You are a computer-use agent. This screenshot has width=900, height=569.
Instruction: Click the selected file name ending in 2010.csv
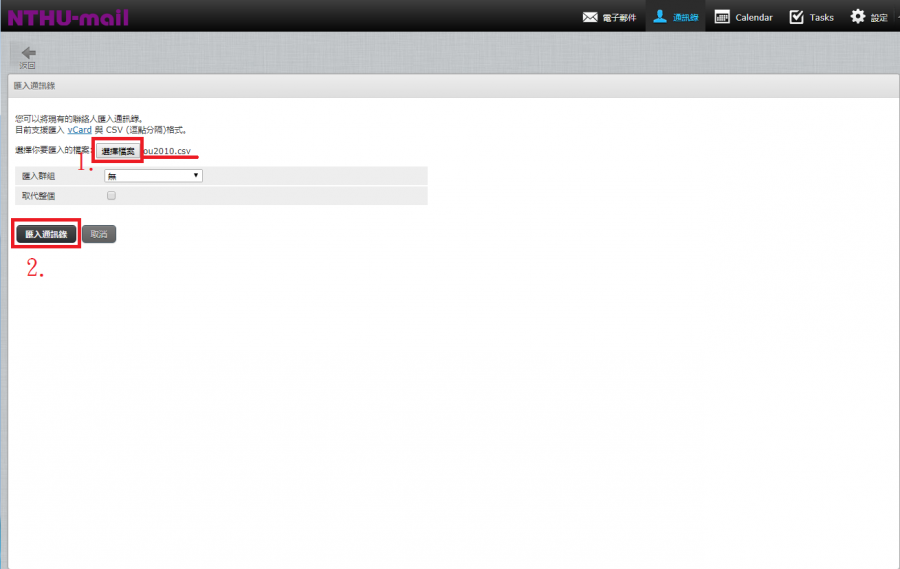pos(168,151)
